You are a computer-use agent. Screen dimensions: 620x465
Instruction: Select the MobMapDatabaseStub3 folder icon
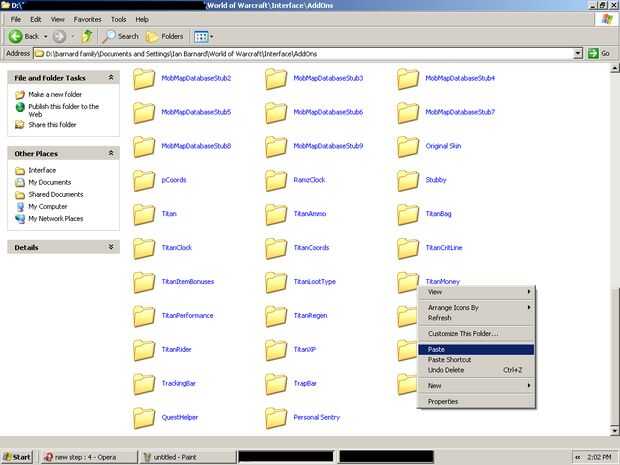point(276,79)
